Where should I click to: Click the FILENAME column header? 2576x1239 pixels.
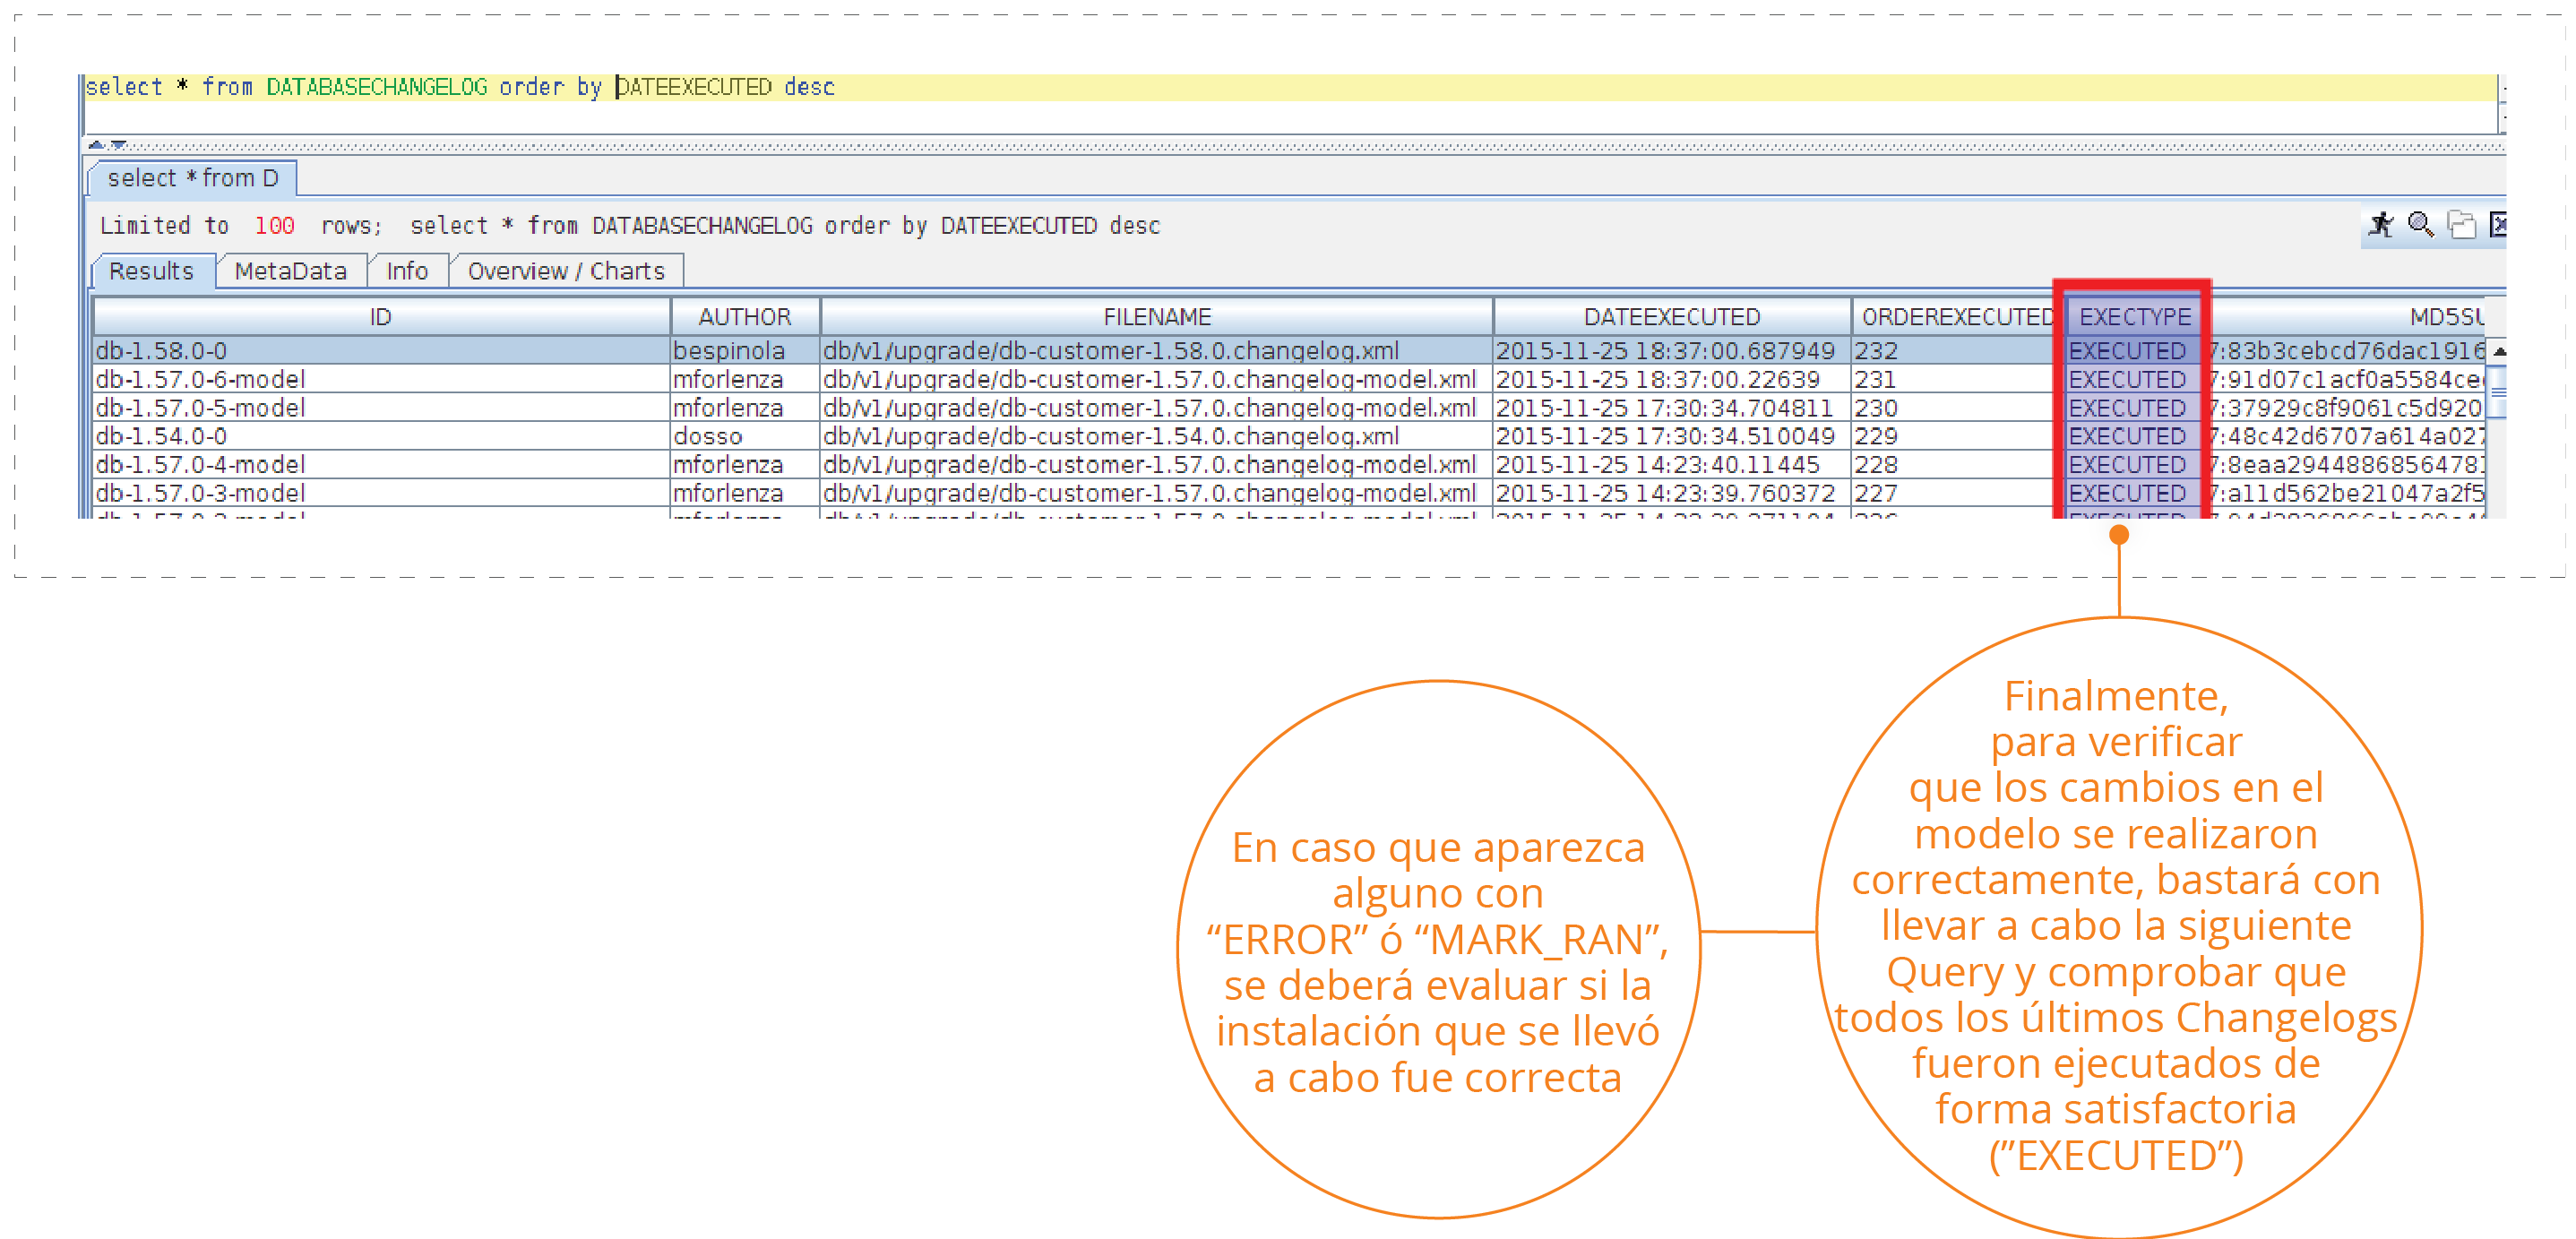(1156, 317)
